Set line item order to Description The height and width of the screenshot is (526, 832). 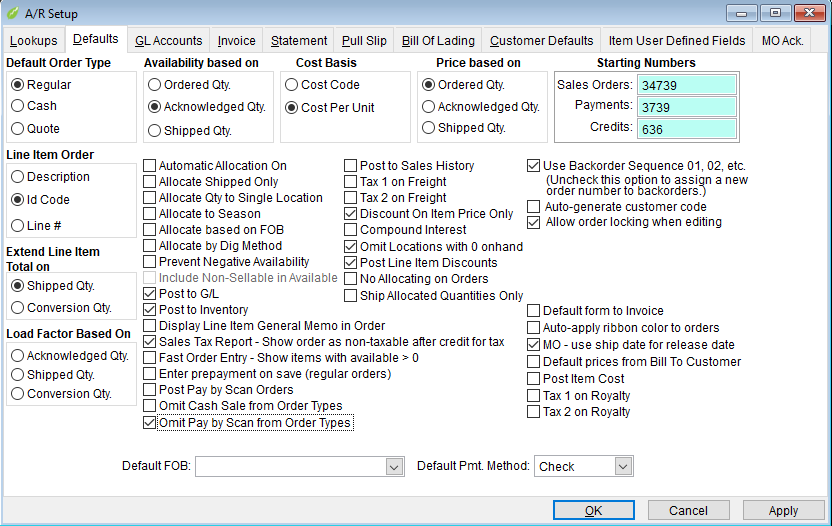point(17,177)
